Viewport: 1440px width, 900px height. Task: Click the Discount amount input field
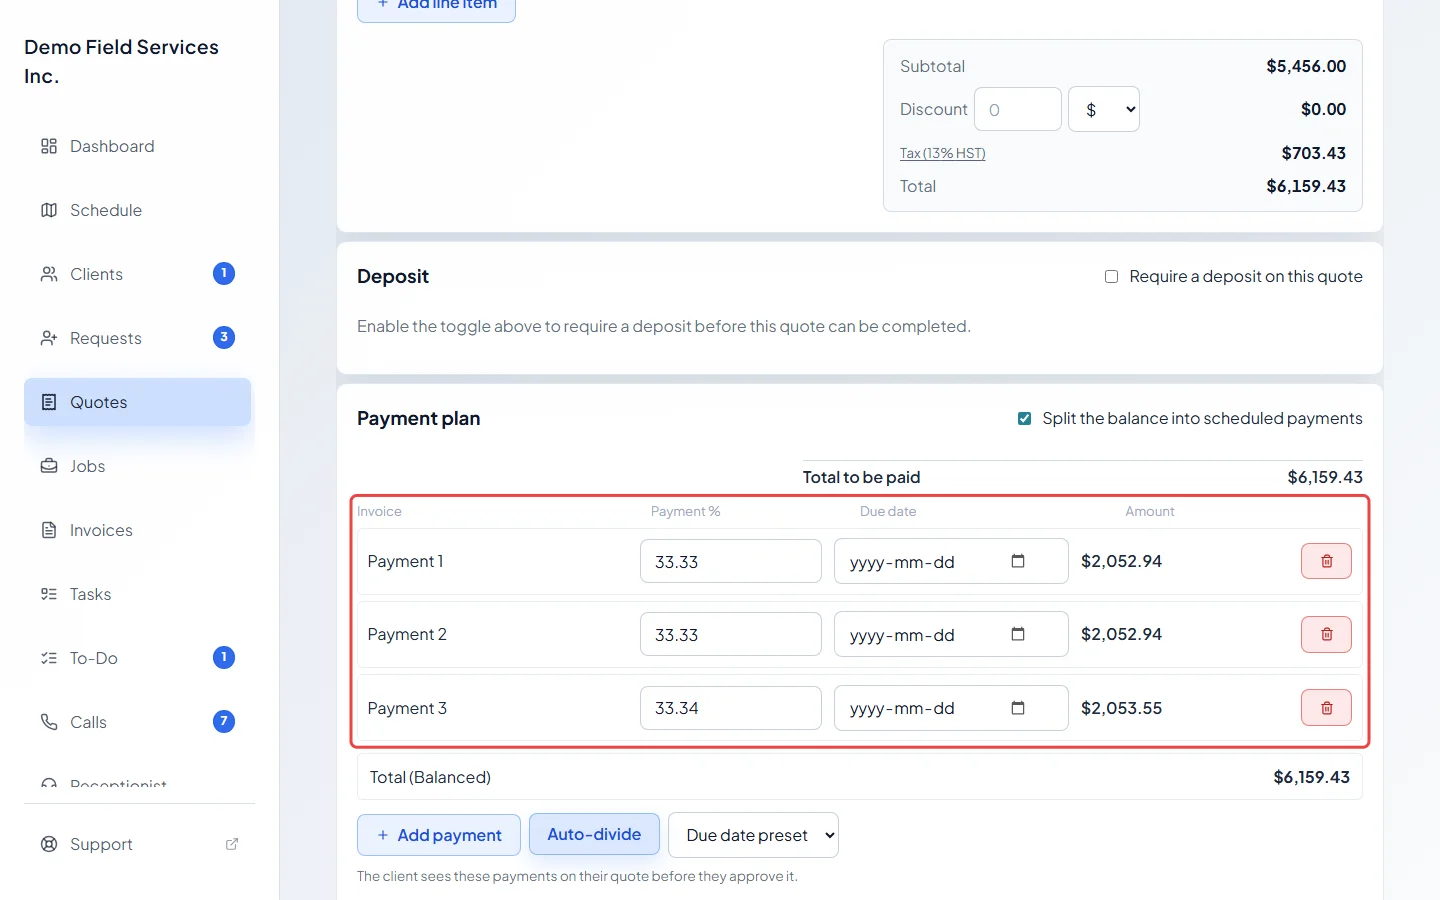coord(1018,109)
